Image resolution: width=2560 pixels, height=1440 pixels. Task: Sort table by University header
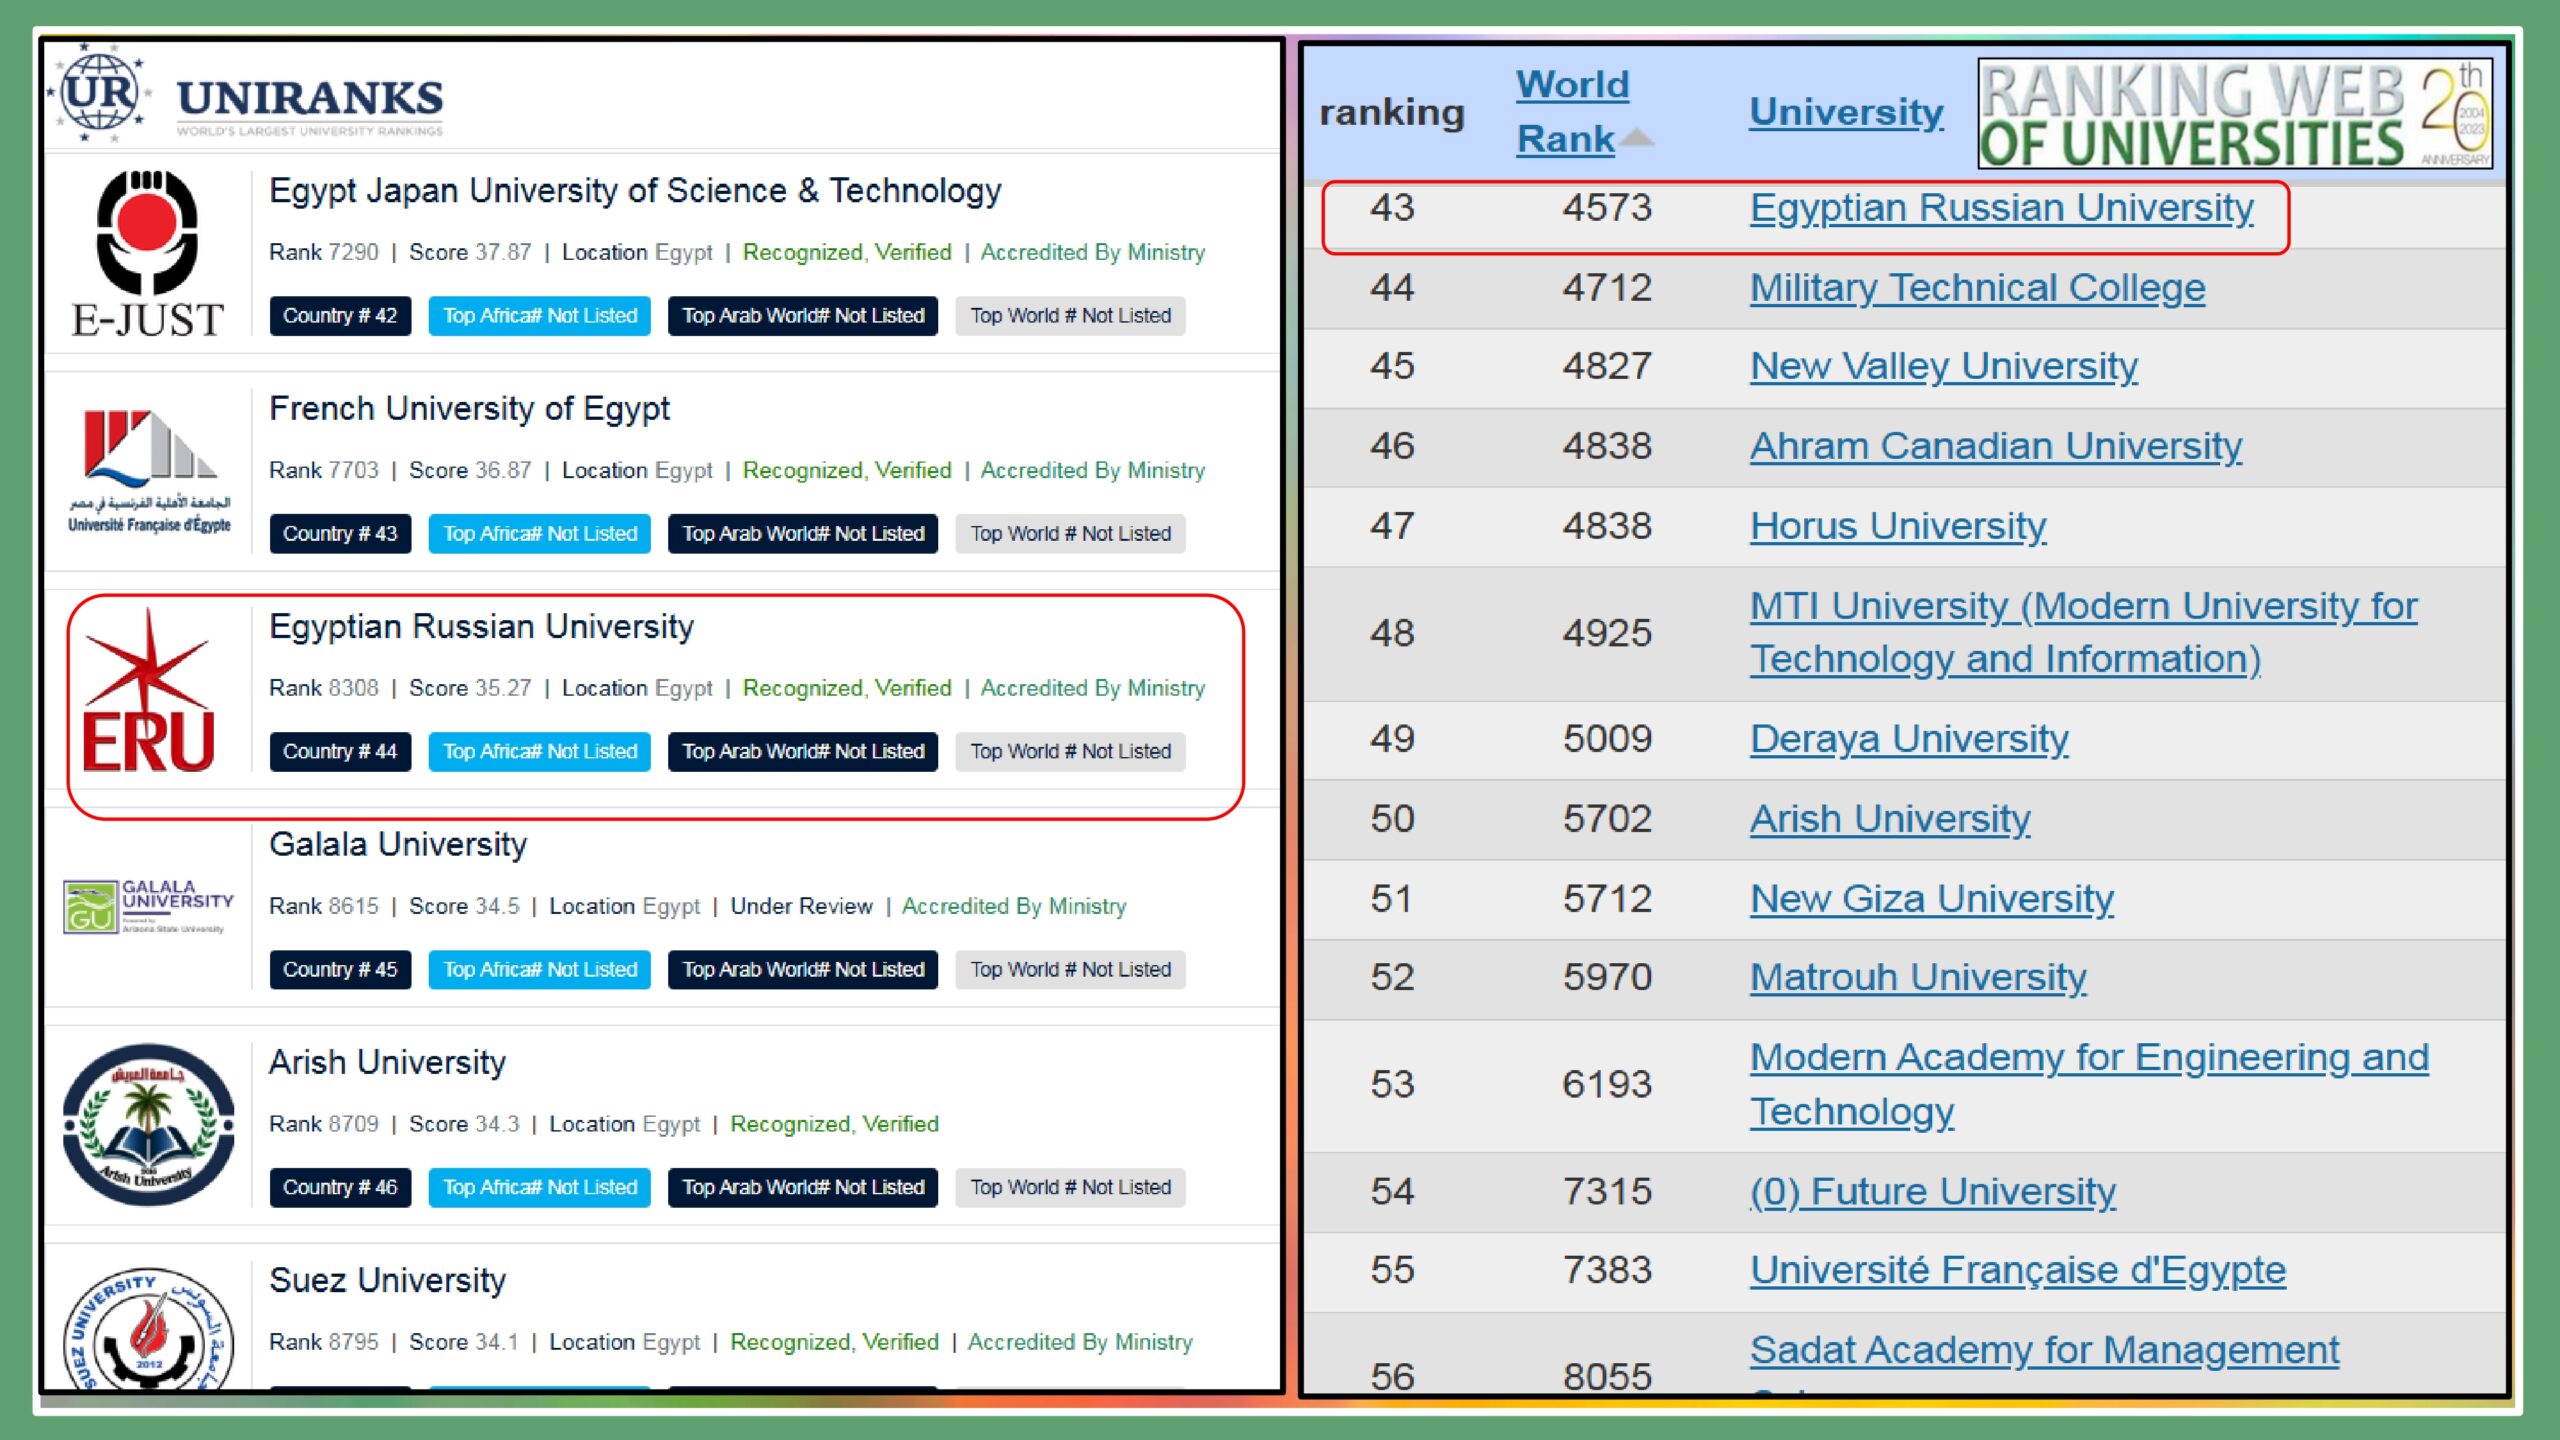[1846, 111]
